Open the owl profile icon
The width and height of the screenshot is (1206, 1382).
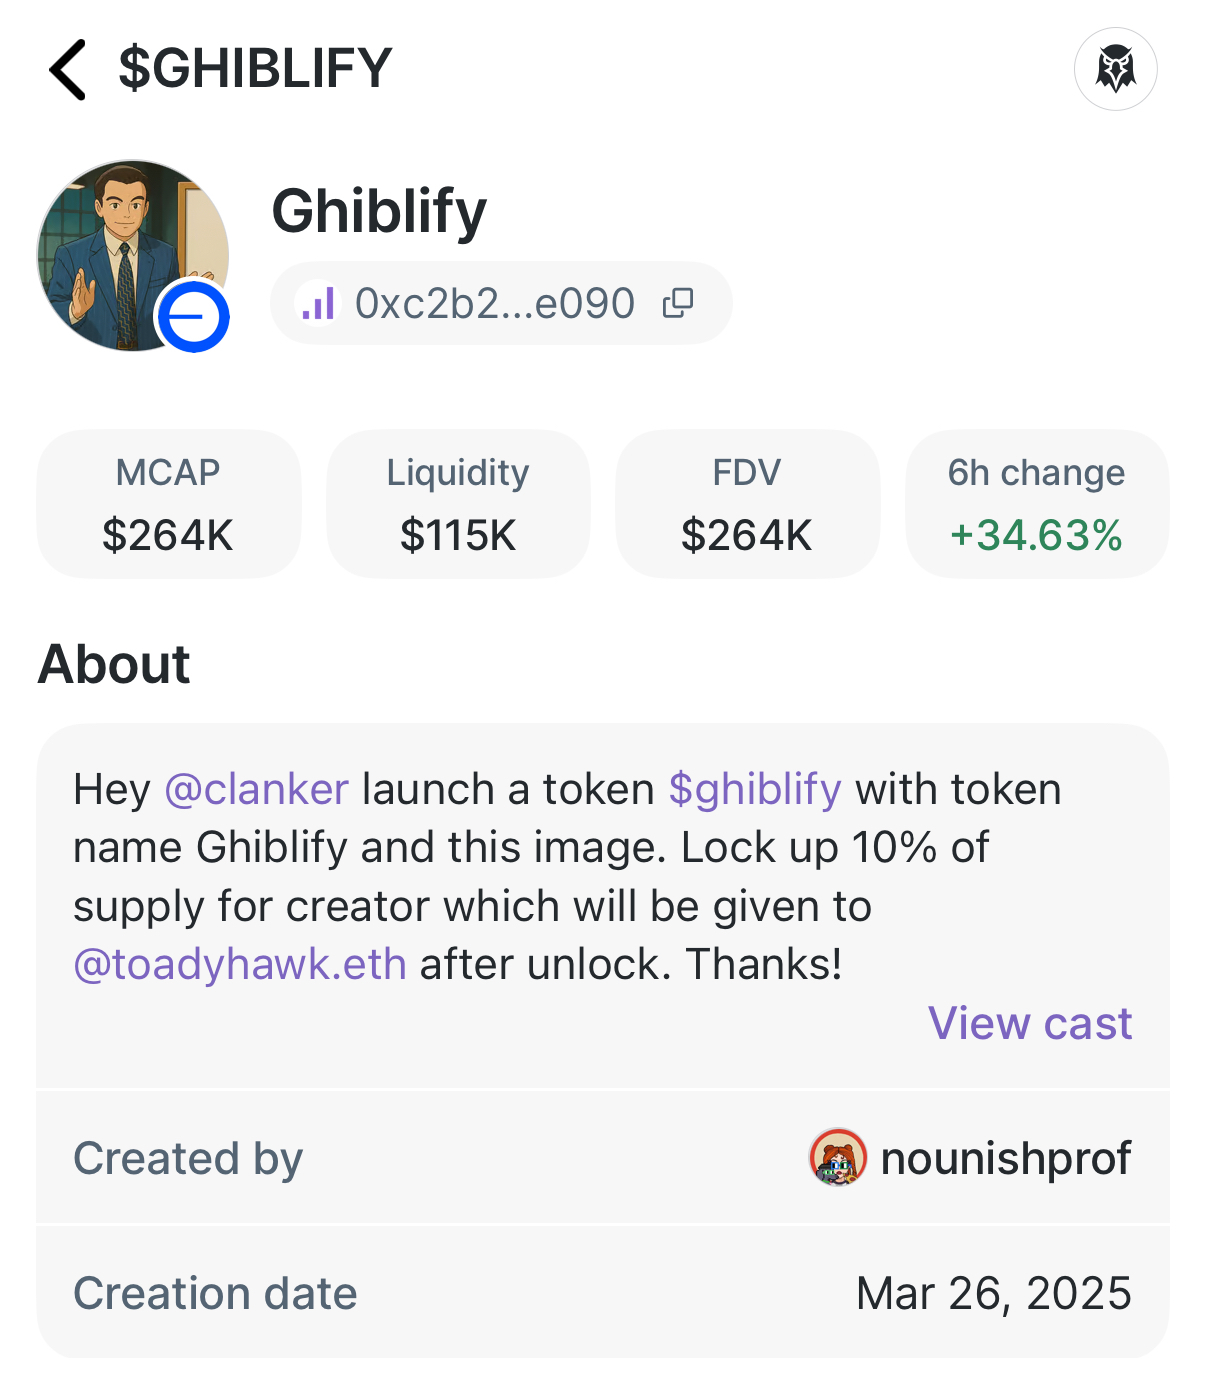pyautogui.click(x=1115, y=69)
